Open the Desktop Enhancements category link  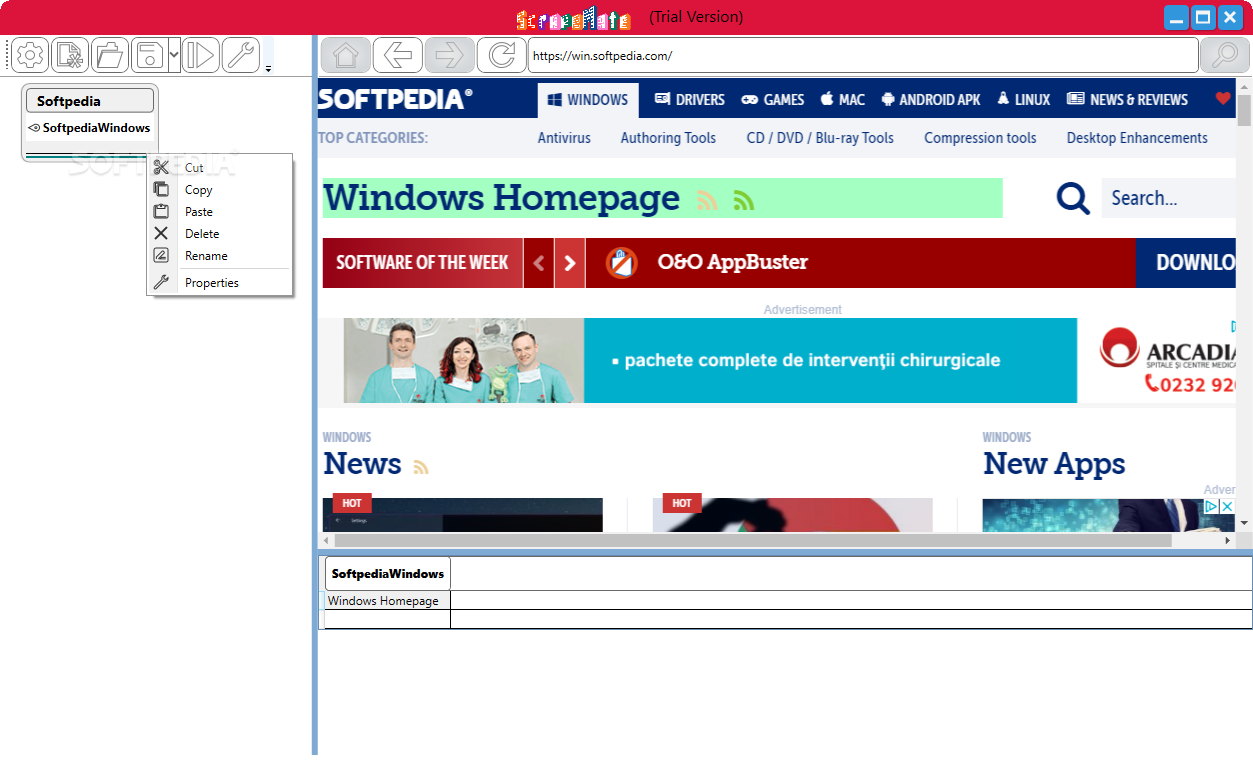(x=1137, y=138)
